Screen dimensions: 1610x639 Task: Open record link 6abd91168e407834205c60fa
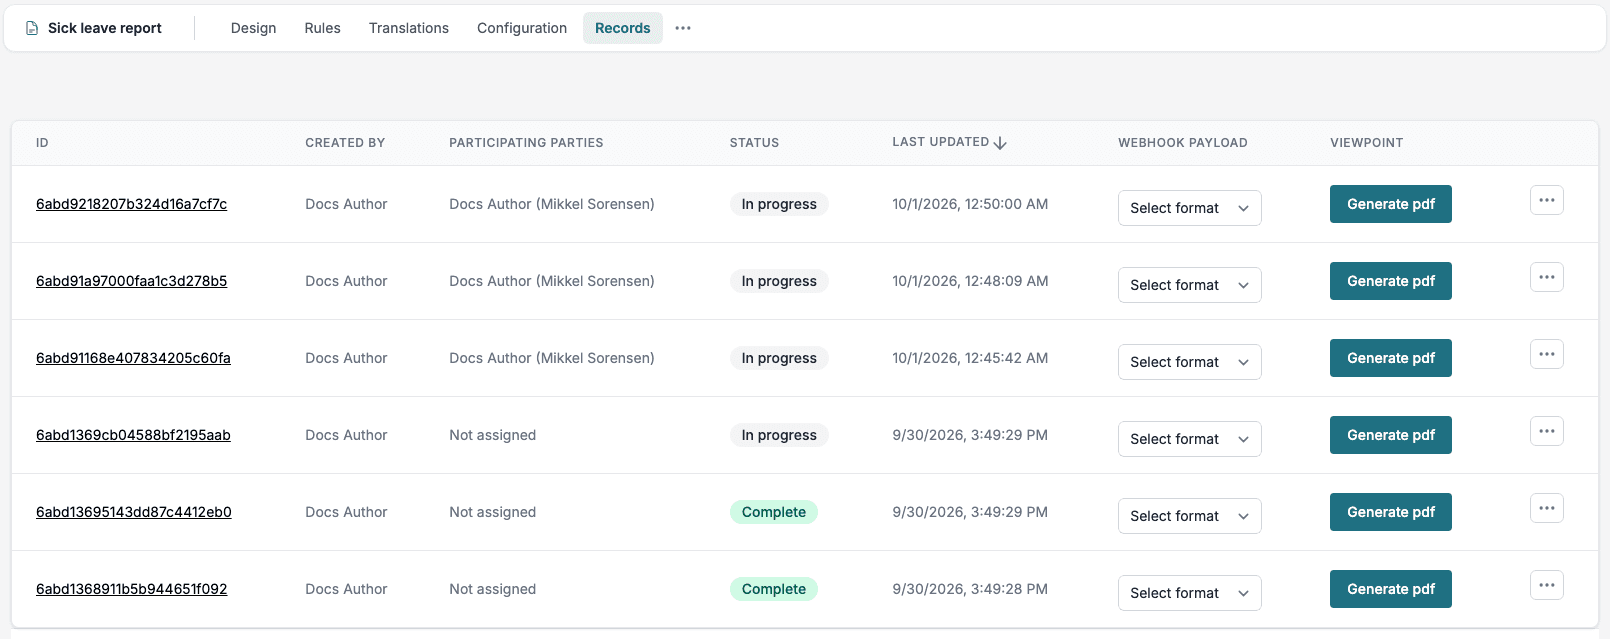(133, 358)
